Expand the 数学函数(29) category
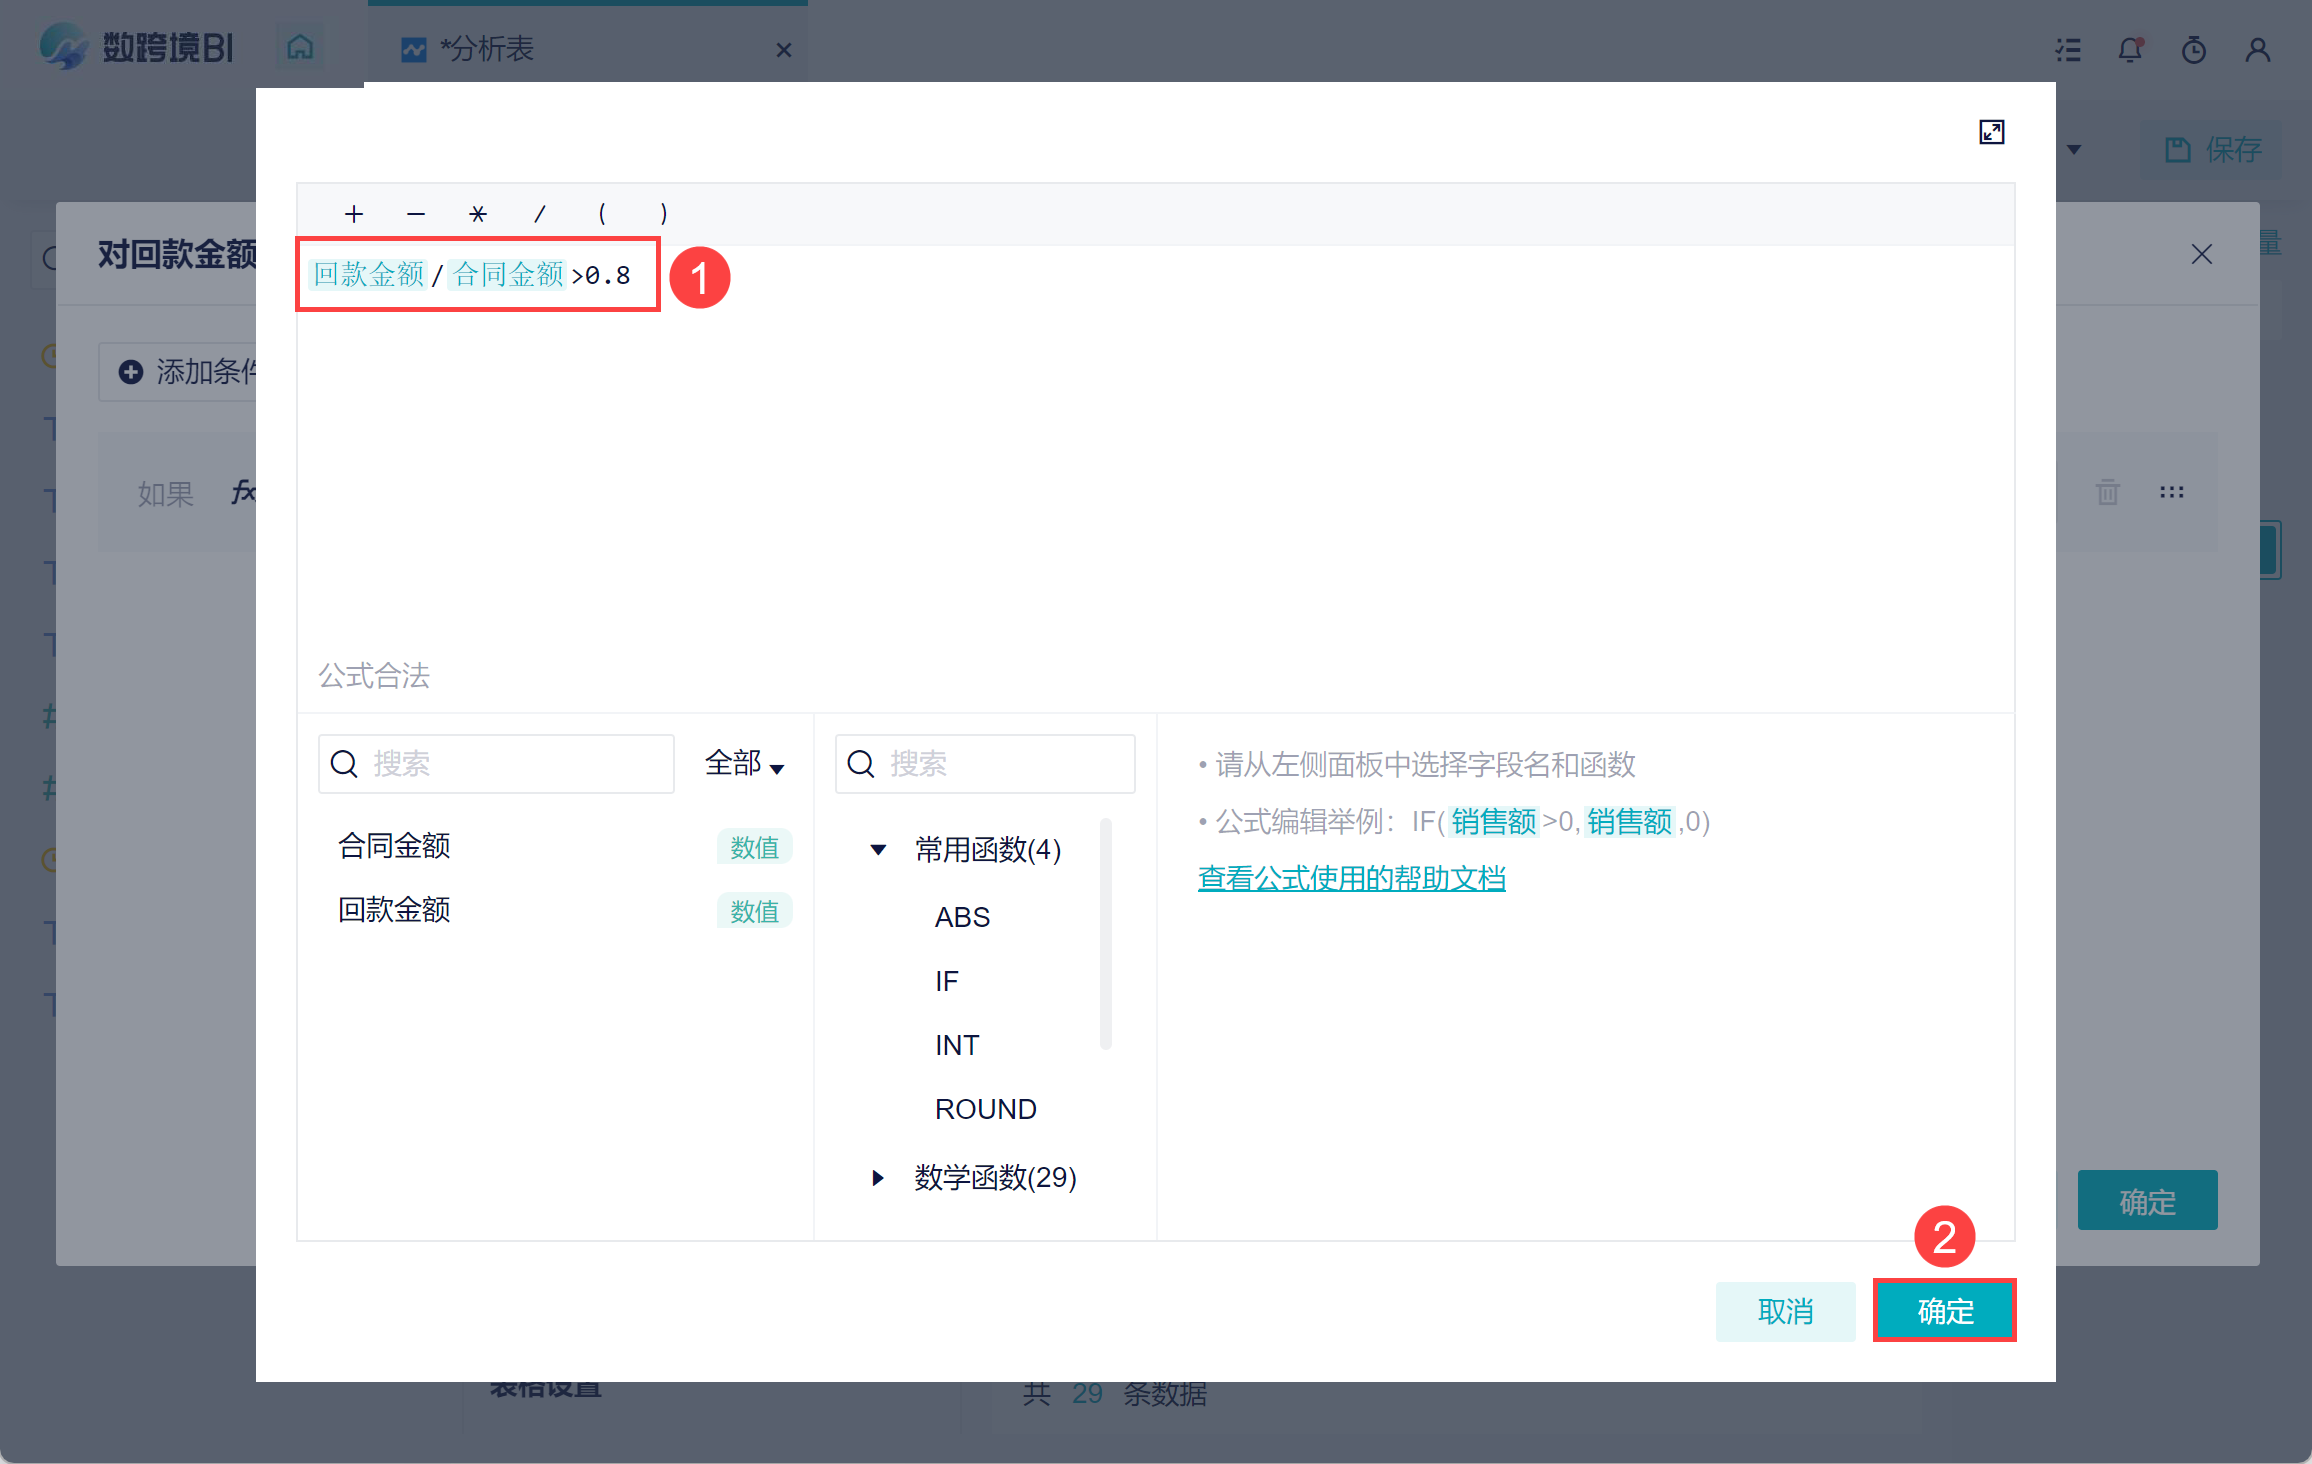The height and width of the screenshot is (1464, 2312). point(878,1178)
